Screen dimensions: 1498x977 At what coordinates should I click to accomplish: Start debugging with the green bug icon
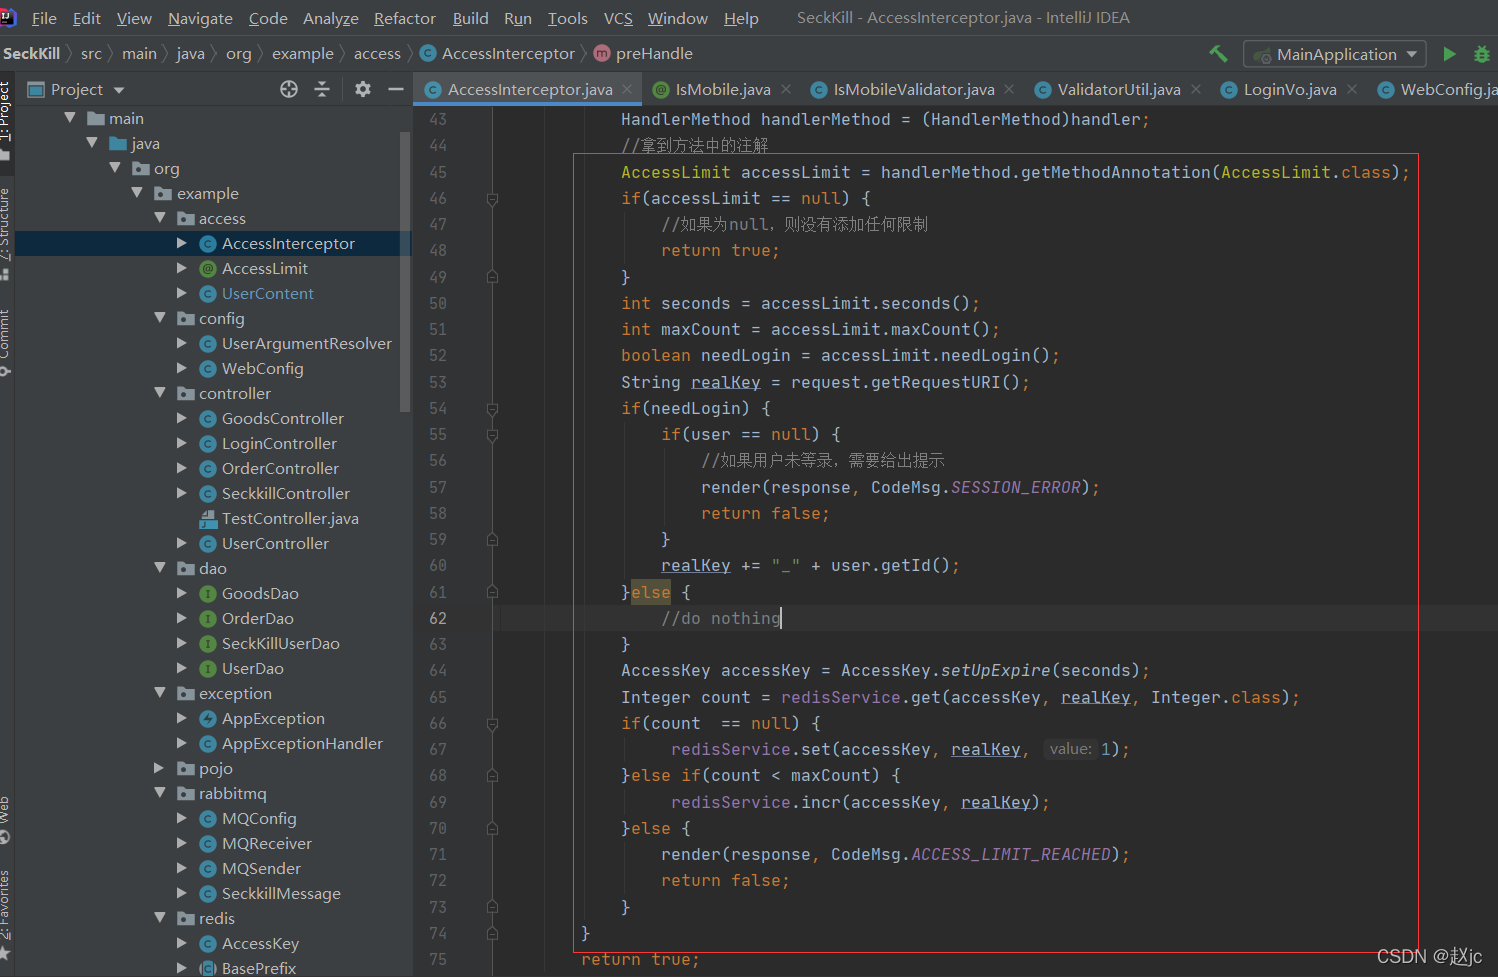[1482, 54]
